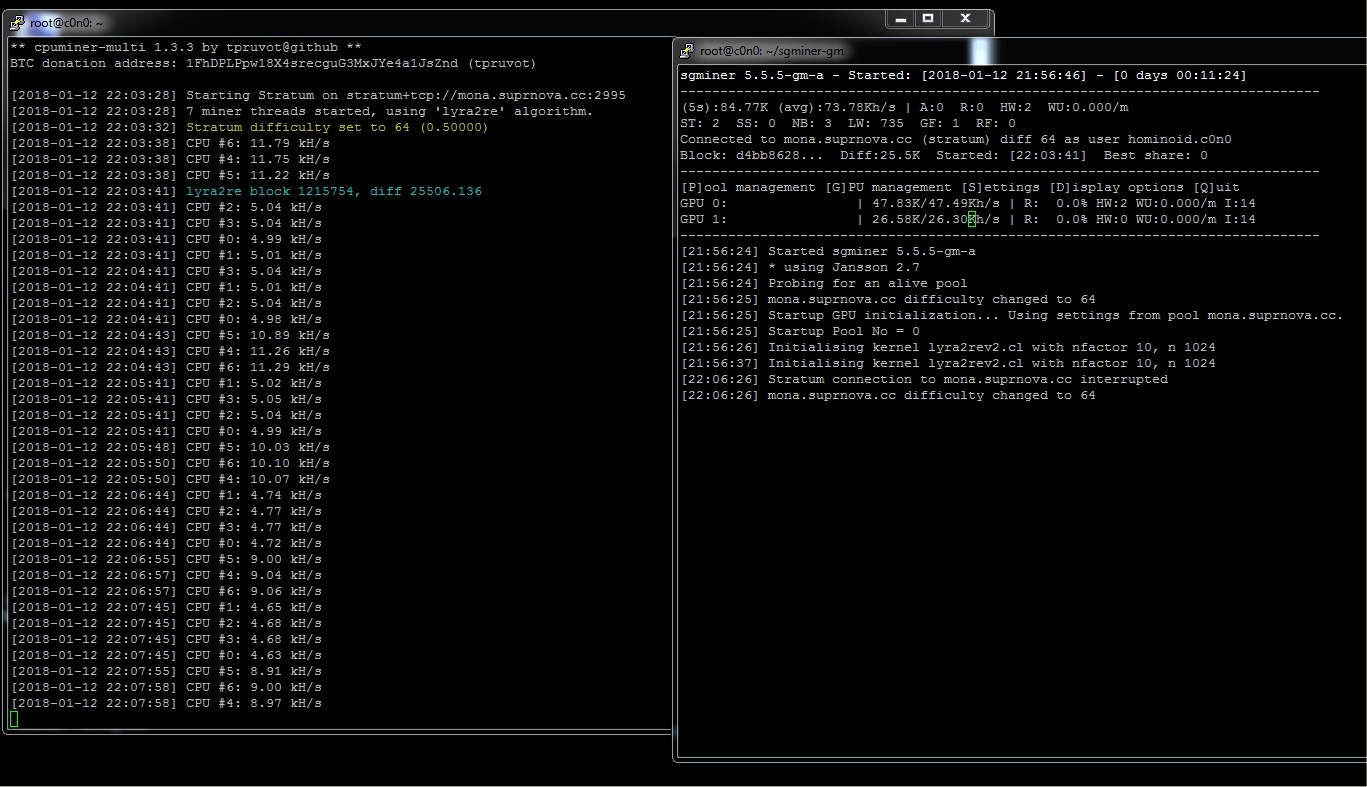Click the 'CPU #5: 10.89 kH/s' line
Screen dimensions: 1367x787
pos(170,335)
